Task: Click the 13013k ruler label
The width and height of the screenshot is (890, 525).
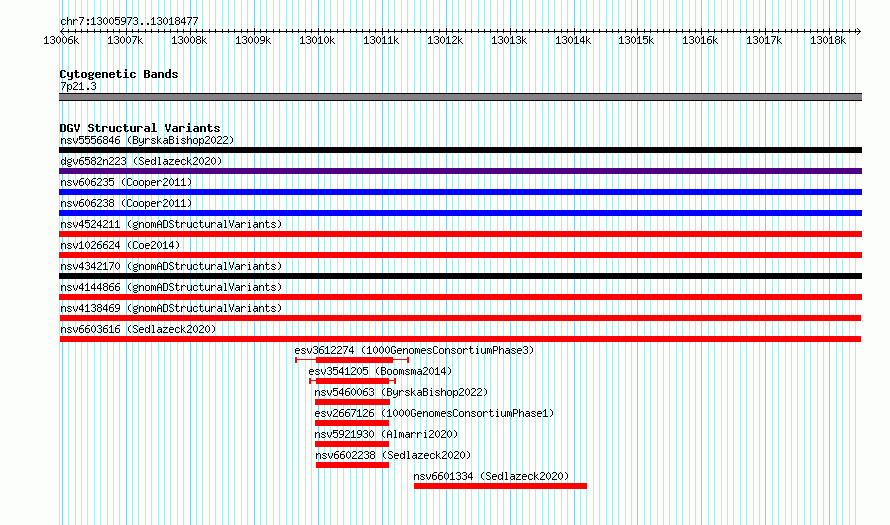Action: click(x=509, y=41)
